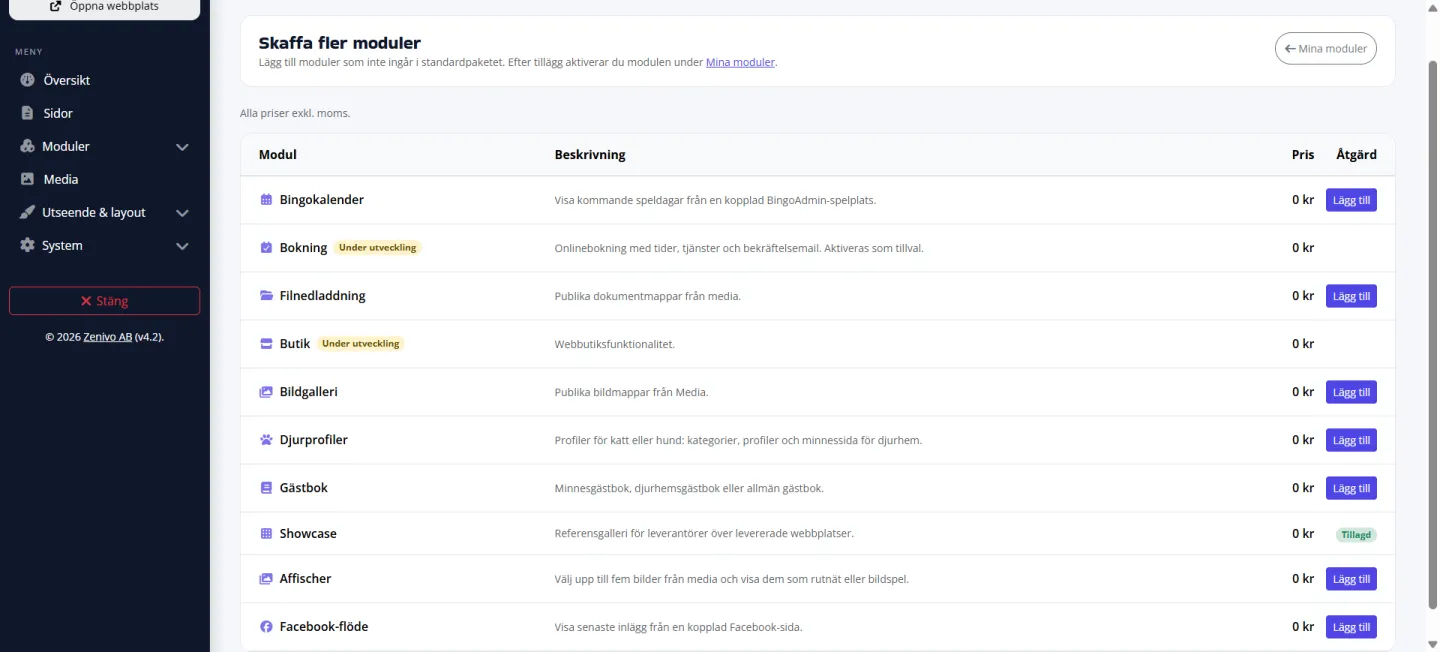Expand the System menu chevron
This screenshot has width=1440, height=652.
pyautogui.click(x=182, y=246)
